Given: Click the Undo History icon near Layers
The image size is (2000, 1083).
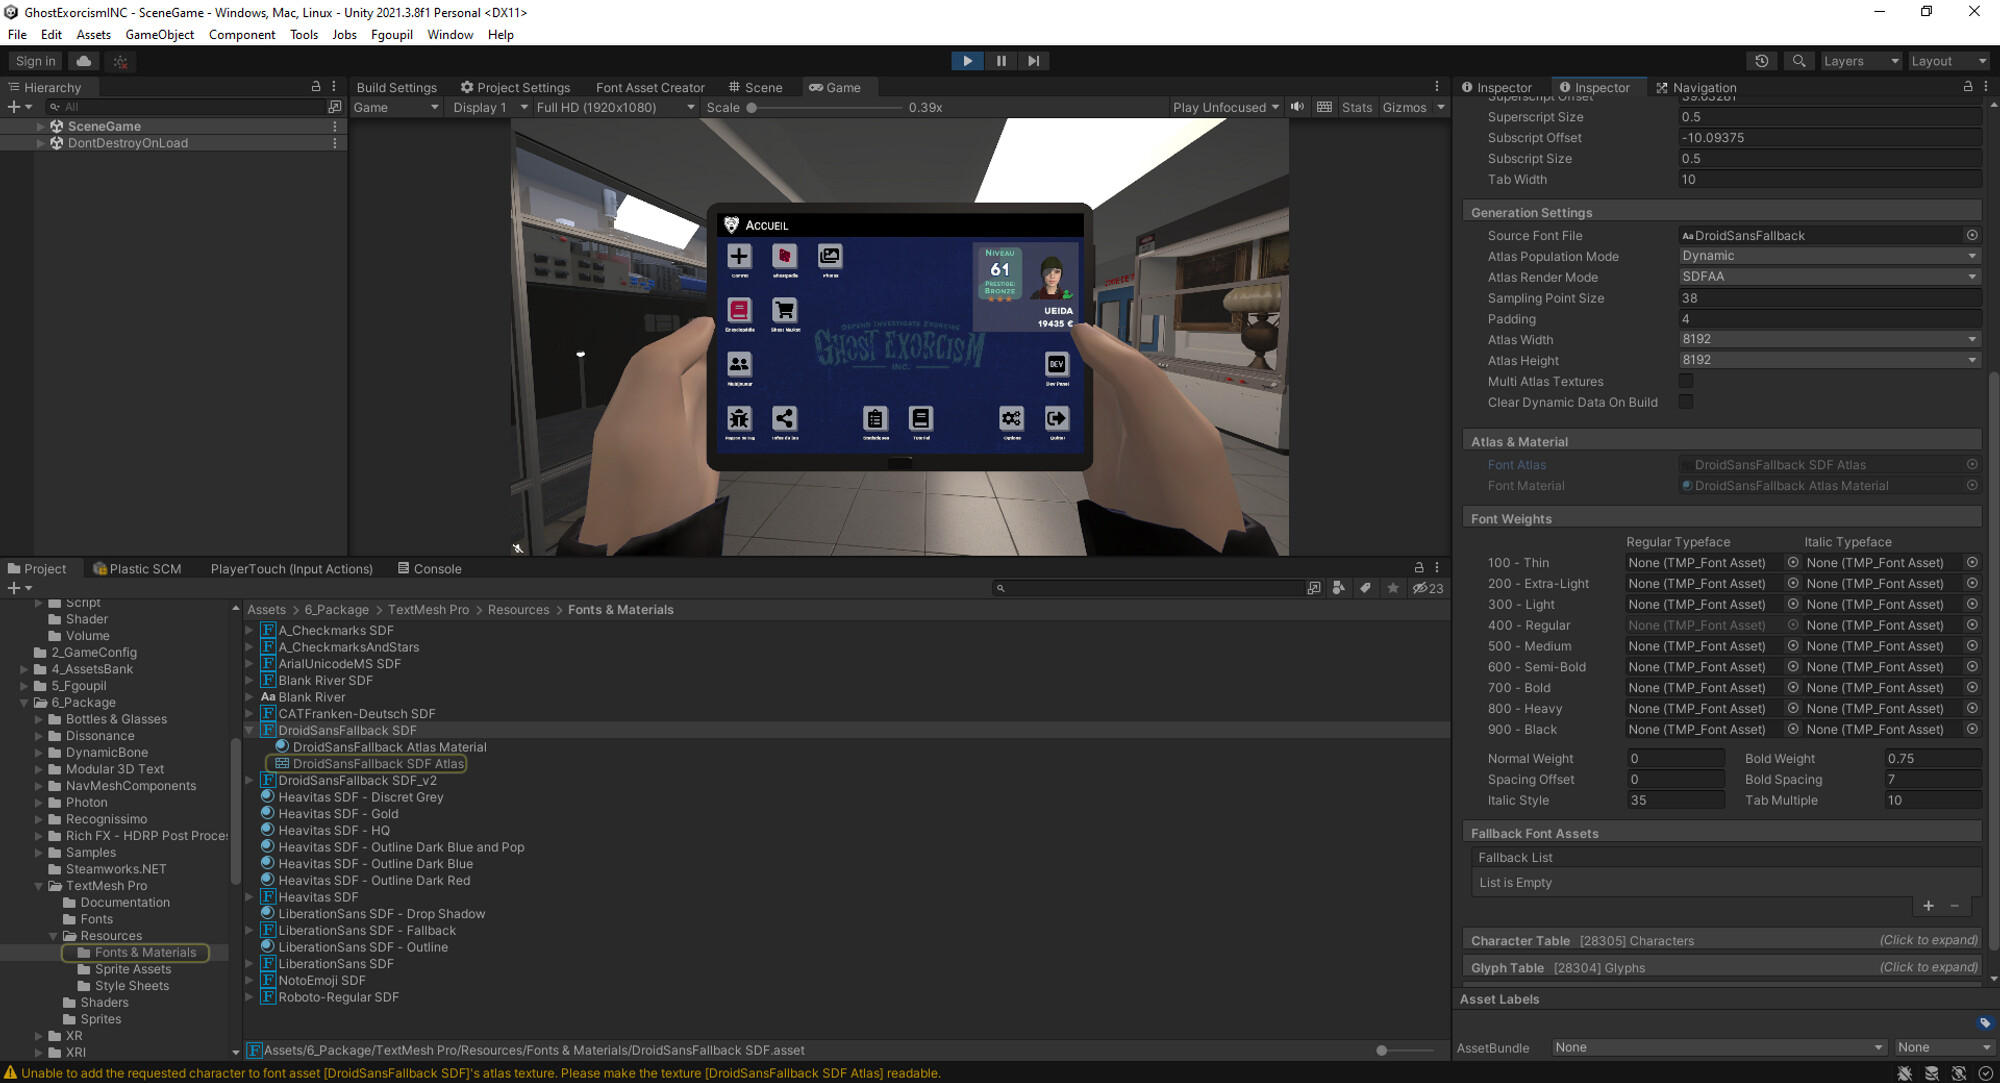Looking at the screenshot, I should point(1762,61).
